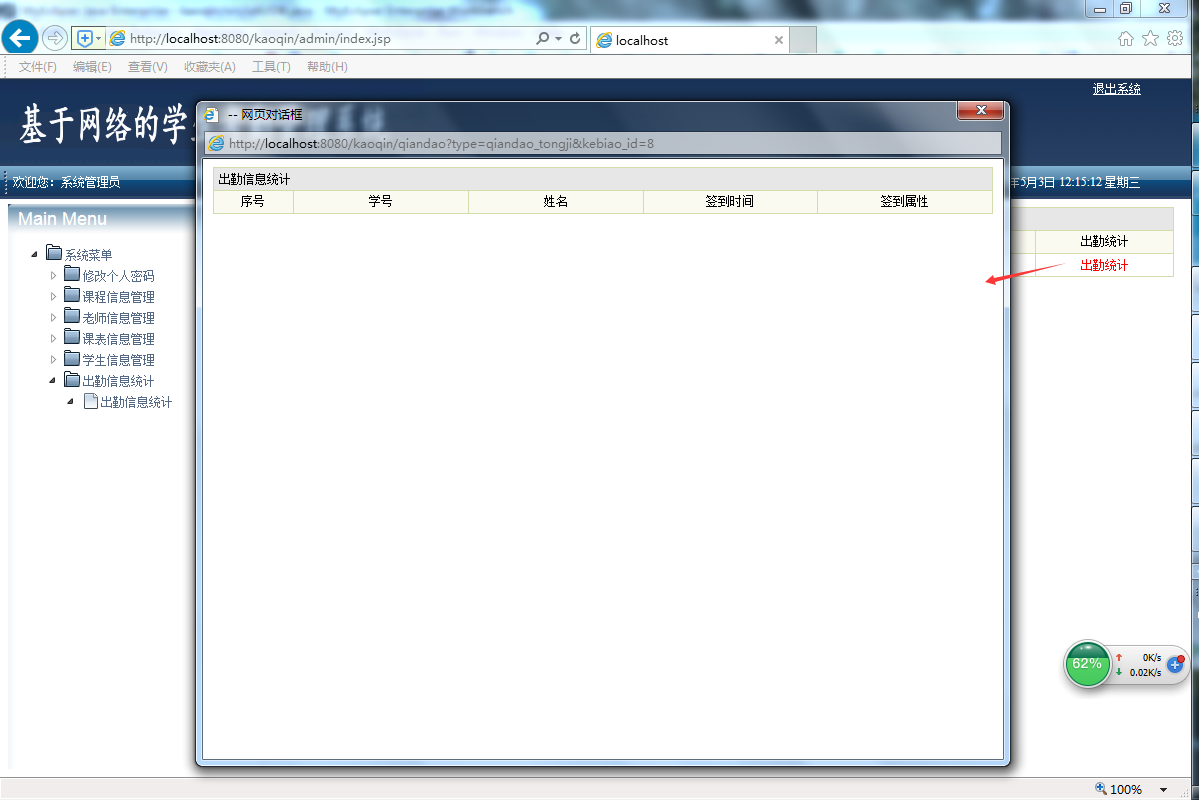The image size is (1199, 800).
Task: Click the browser forward arrow button
Action: pos(54,37)
